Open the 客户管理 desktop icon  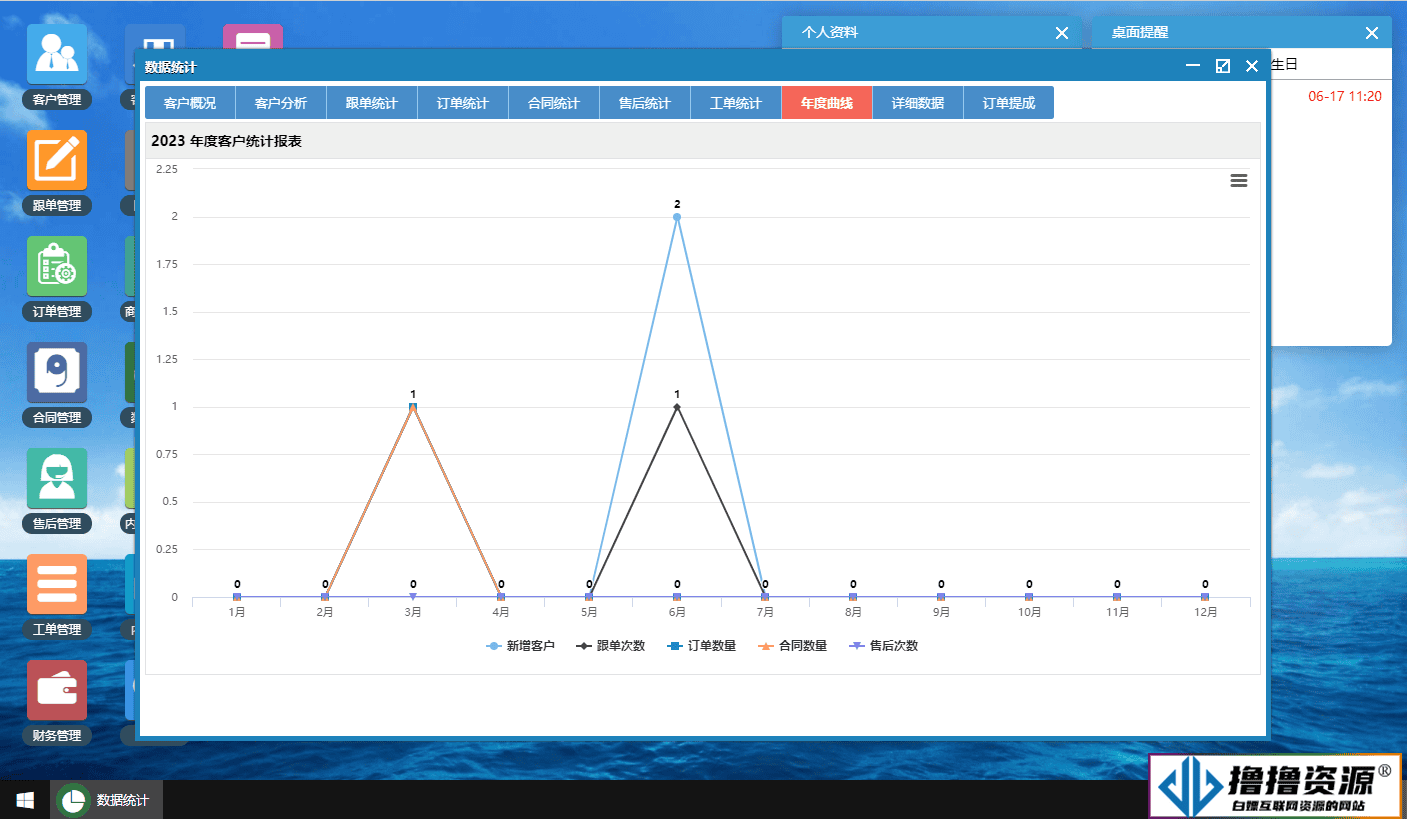point(56,54)
